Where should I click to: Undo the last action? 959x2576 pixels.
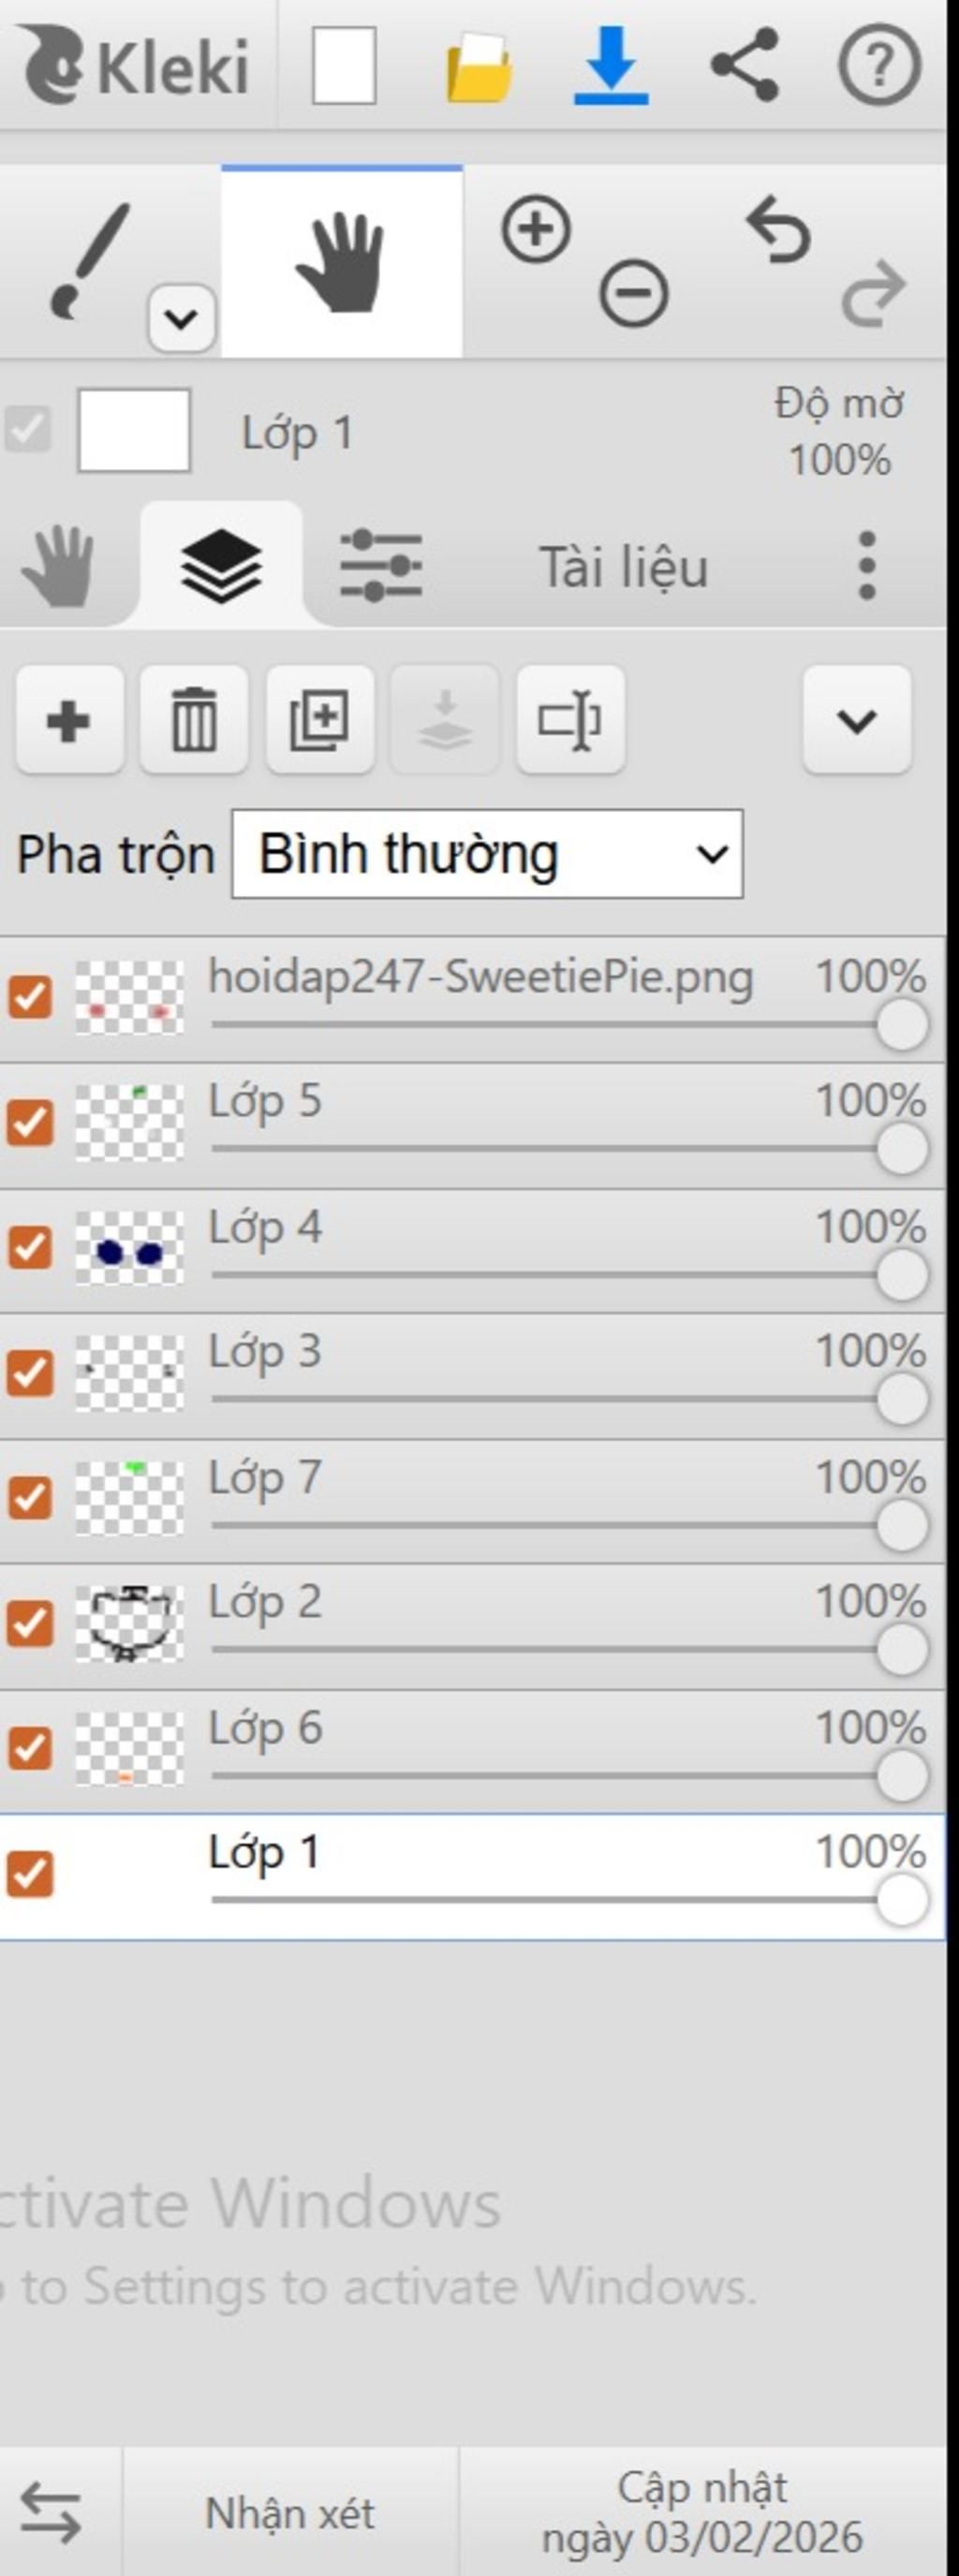(x=778, y=230)
